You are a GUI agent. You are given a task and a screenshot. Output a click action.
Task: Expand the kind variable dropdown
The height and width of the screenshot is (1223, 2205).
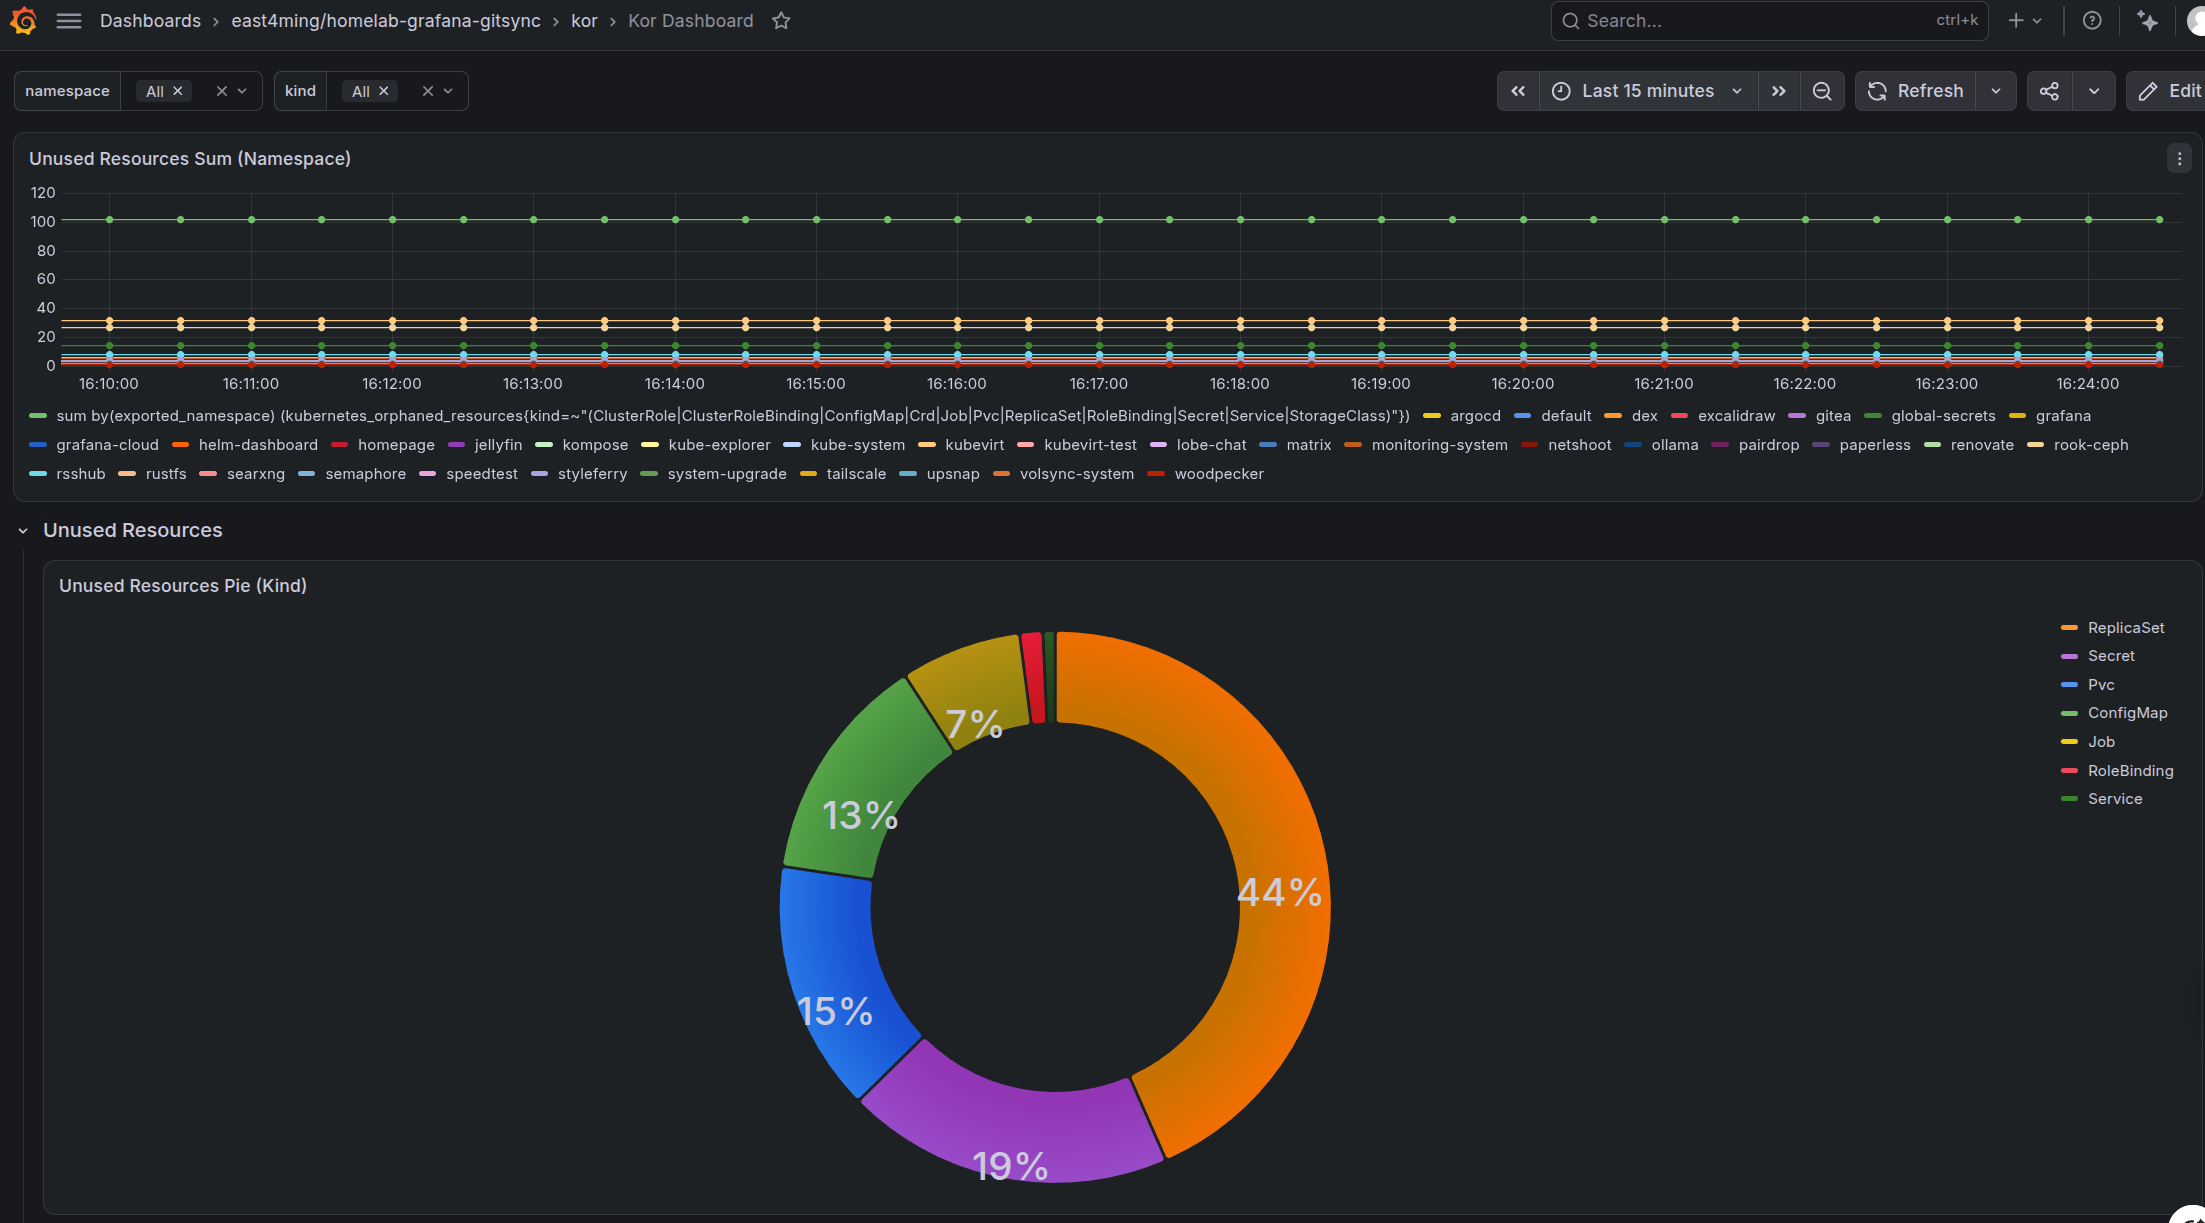448,91
